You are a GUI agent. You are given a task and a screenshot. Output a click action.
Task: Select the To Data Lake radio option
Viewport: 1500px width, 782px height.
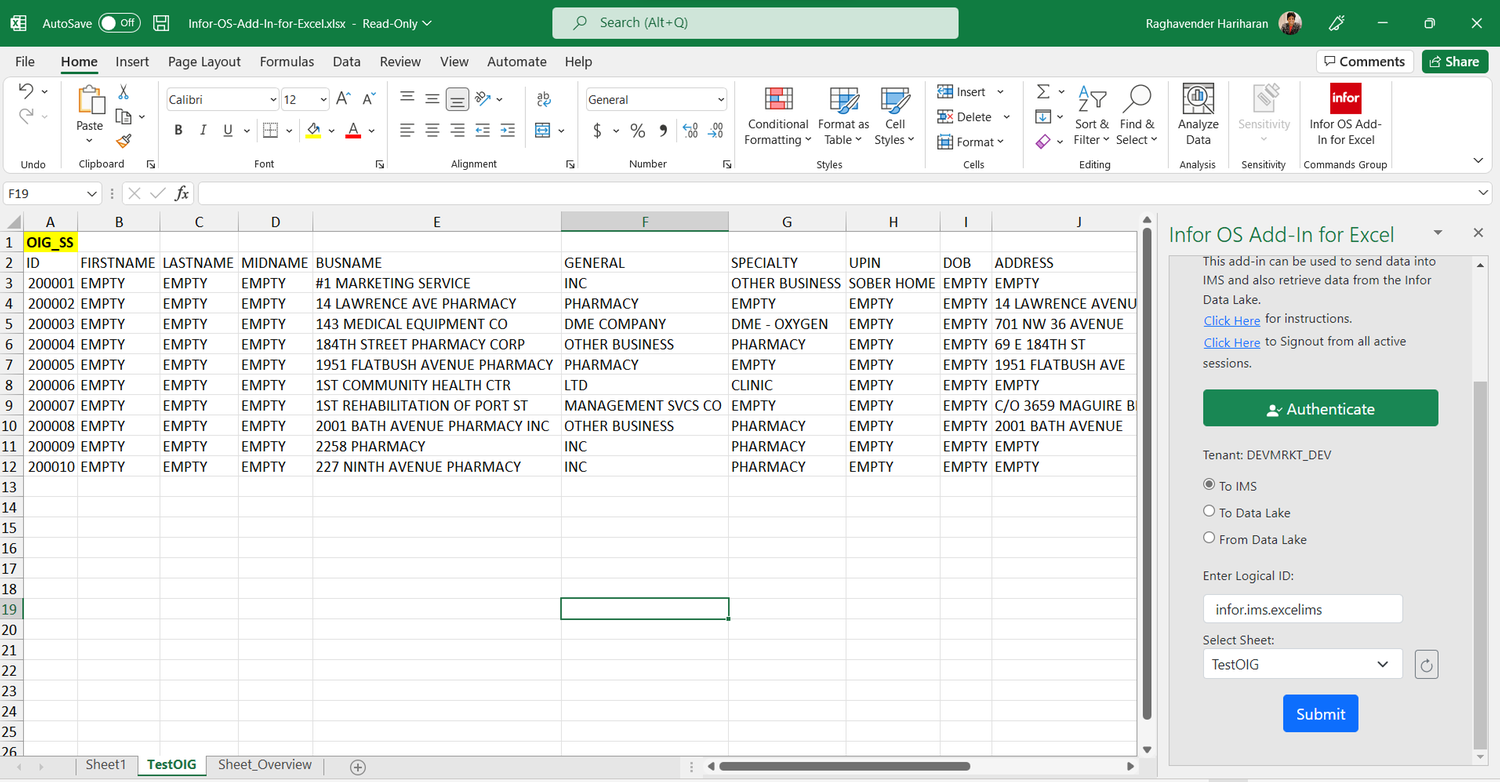point(1209,511)
